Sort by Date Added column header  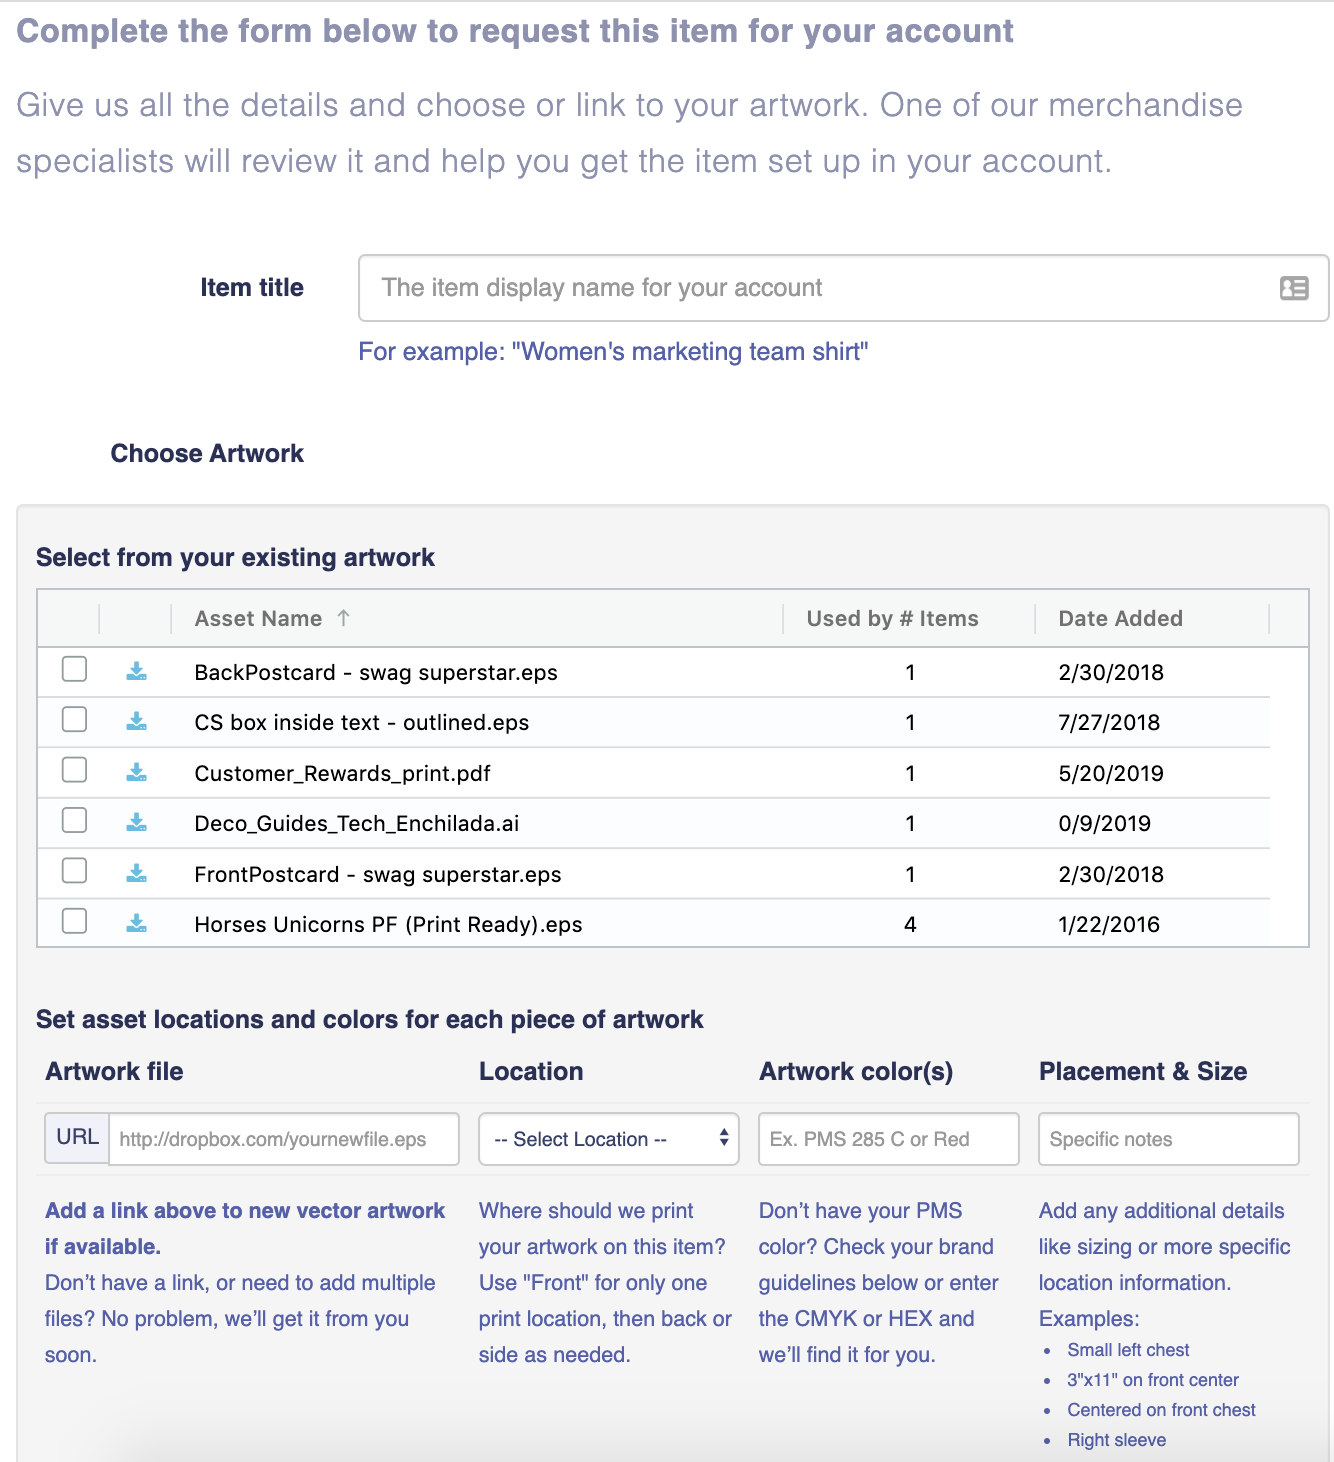point(1120,619)
